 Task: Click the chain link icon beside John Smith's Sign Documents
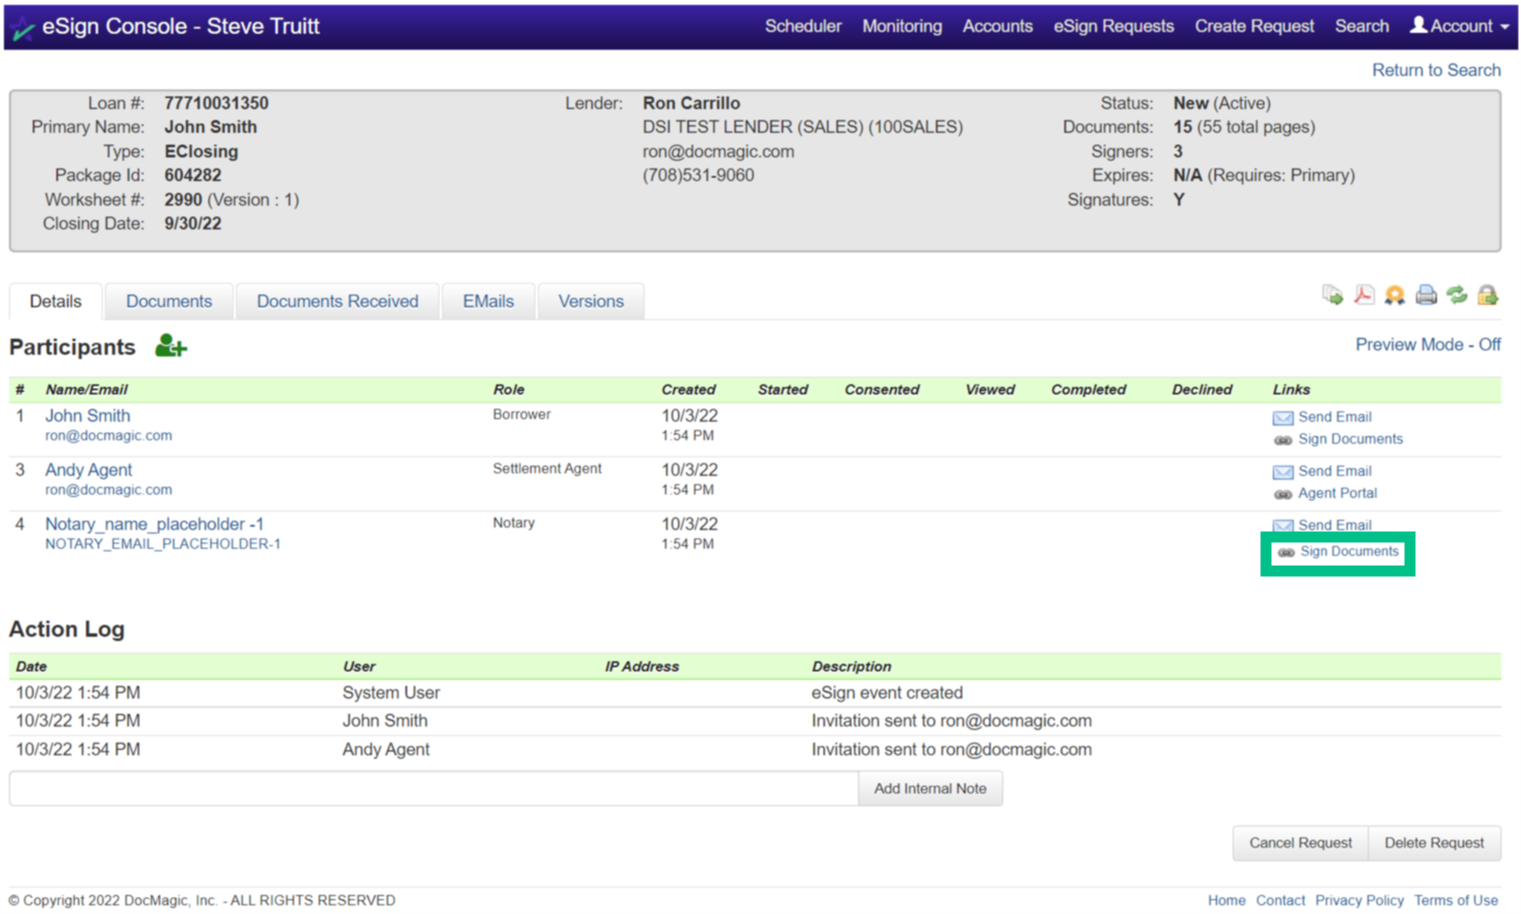coord(1283,440)
